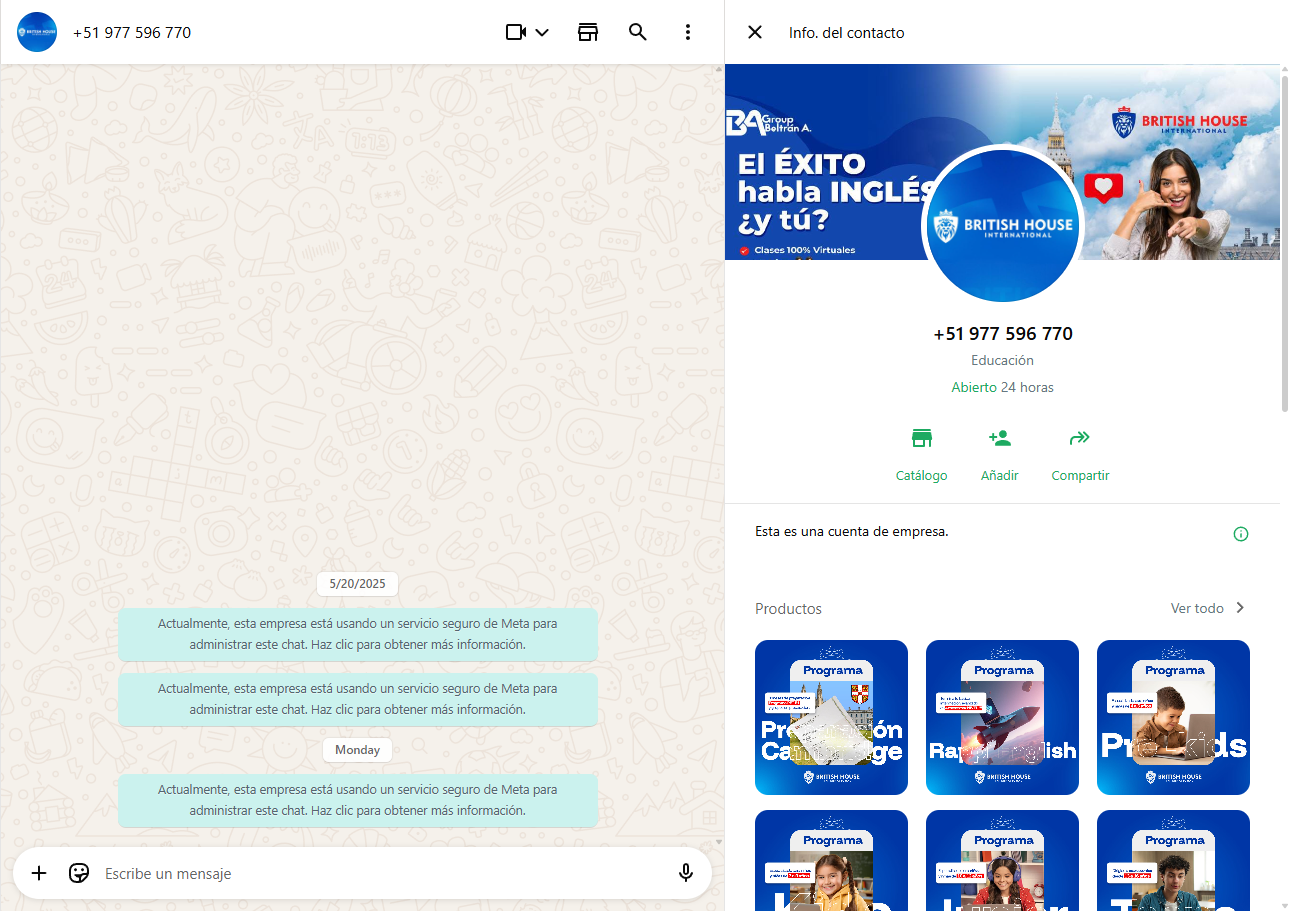This screenshot has width=1289, height=911.
Task: Click the Monday date label
Action: coord(358,750)
